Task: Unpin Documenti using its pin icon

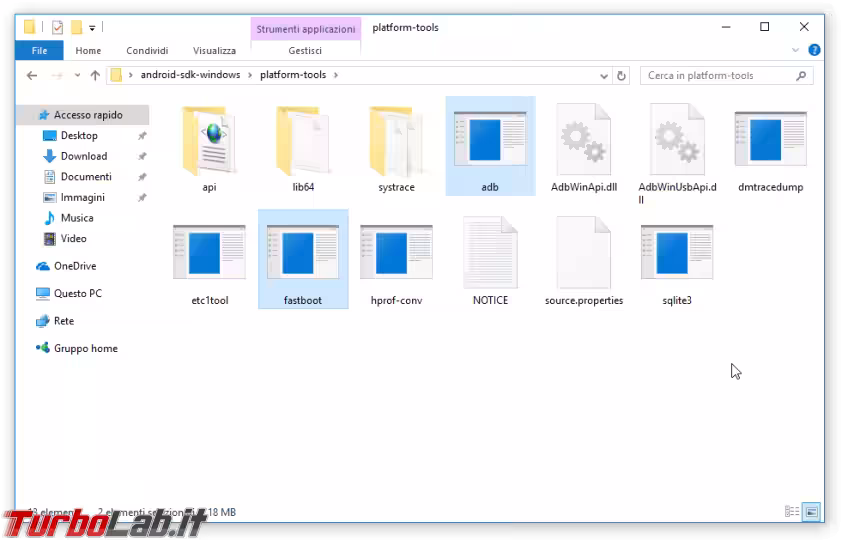Action: tap(142, 177)
